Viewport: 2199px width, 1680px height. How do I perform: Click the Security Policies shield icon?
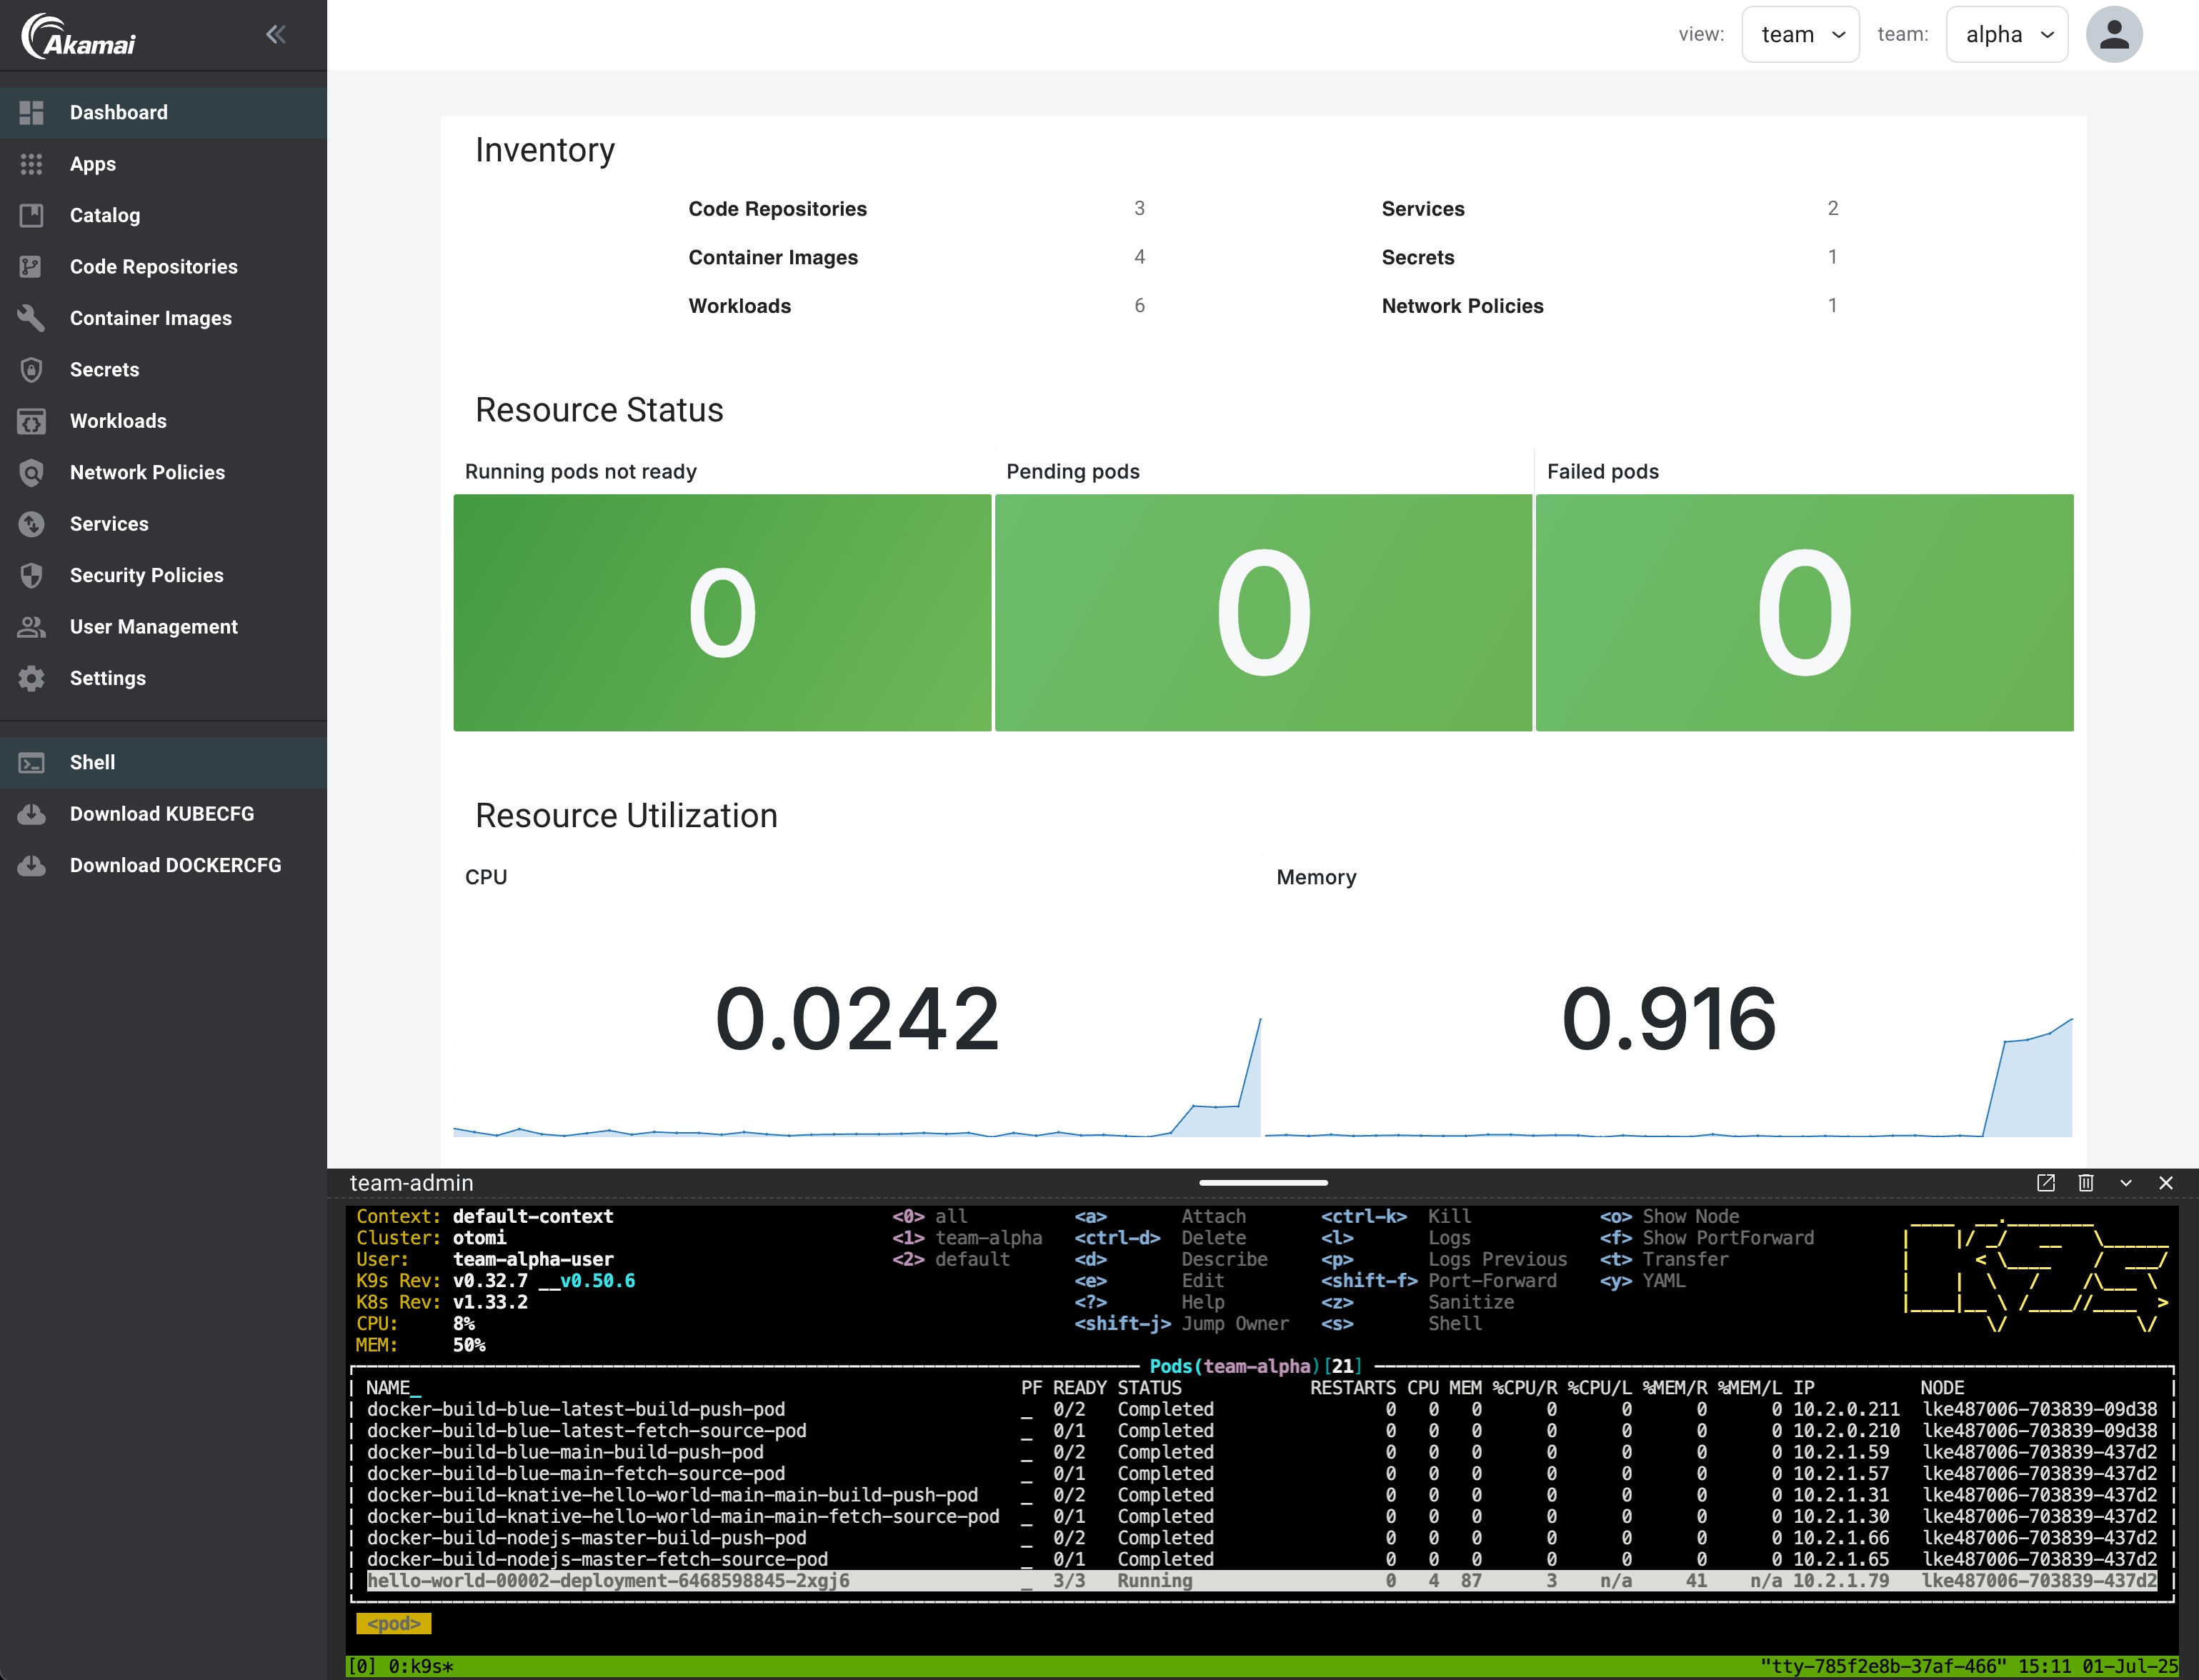click(31, 575)
